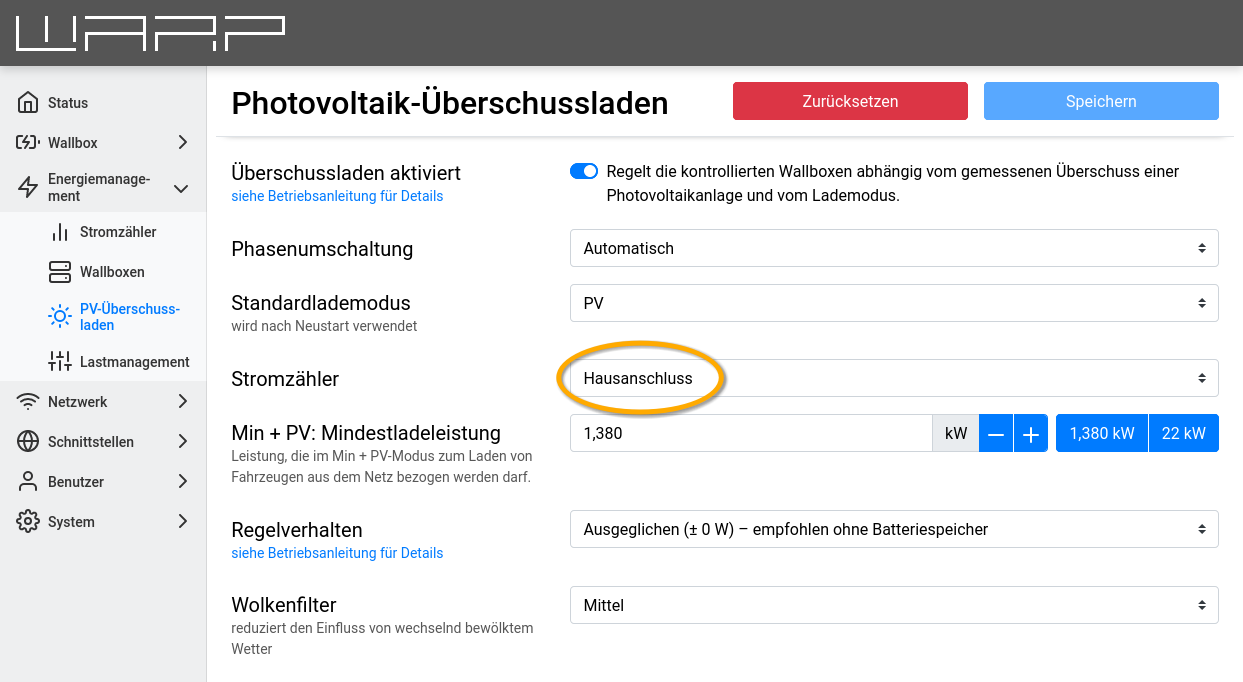Open PV-Überschussladen via its sun icon

point(60,316)
